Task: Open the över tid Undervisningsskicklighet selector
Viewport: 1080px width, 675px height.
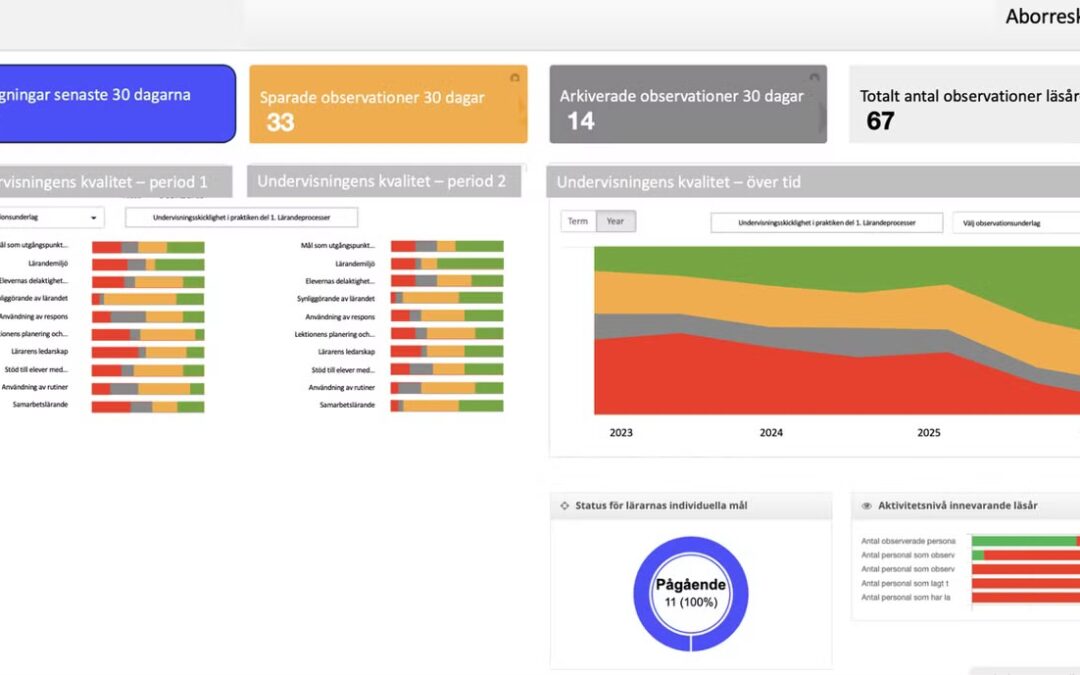Action: [826, 223]
